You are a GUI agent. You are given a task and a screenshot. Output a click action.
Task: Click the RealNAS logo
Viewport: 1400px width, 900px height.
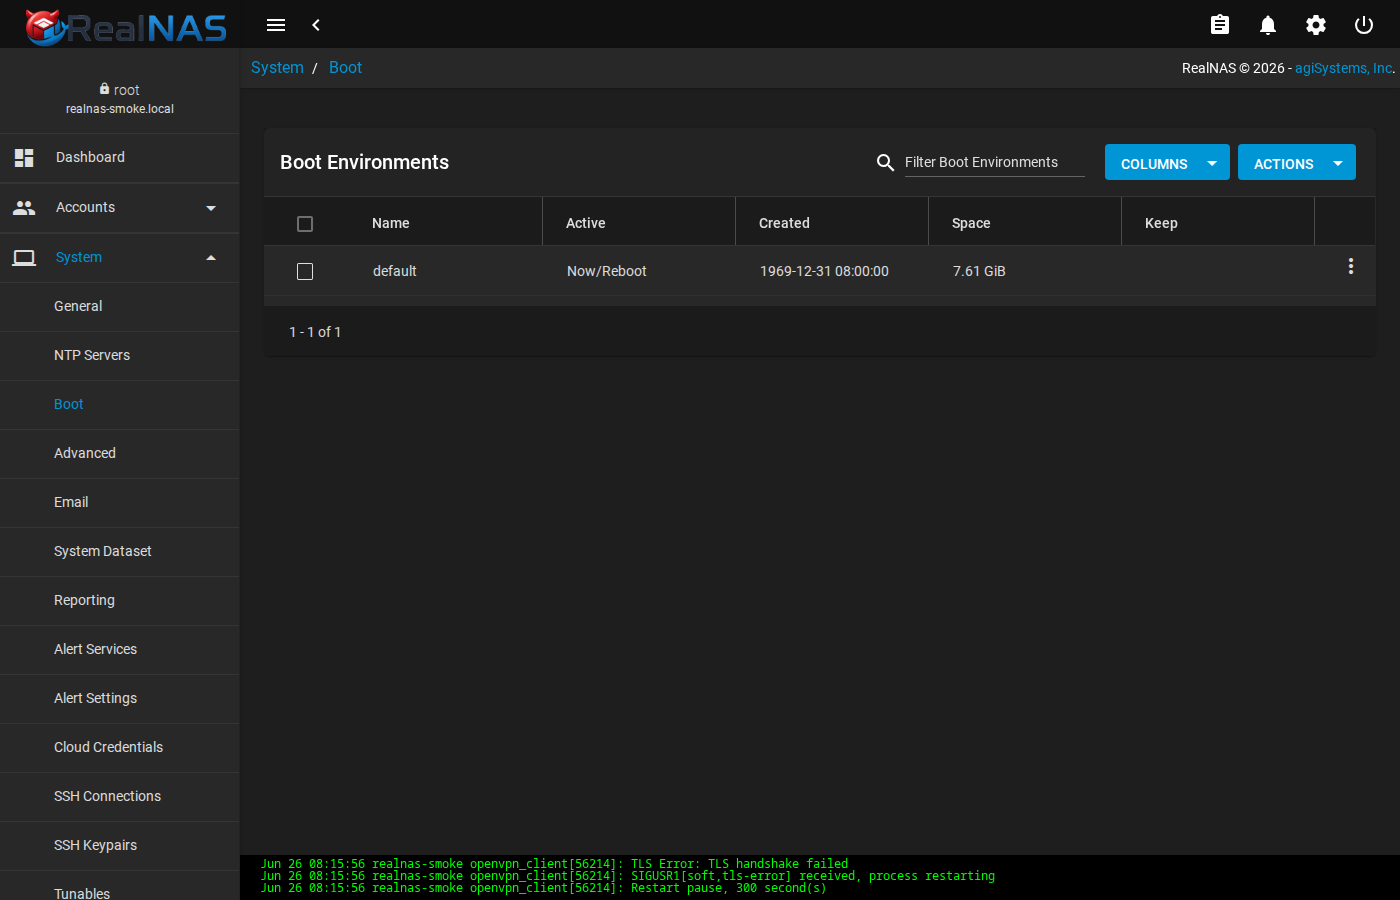[x=126, y=26]
